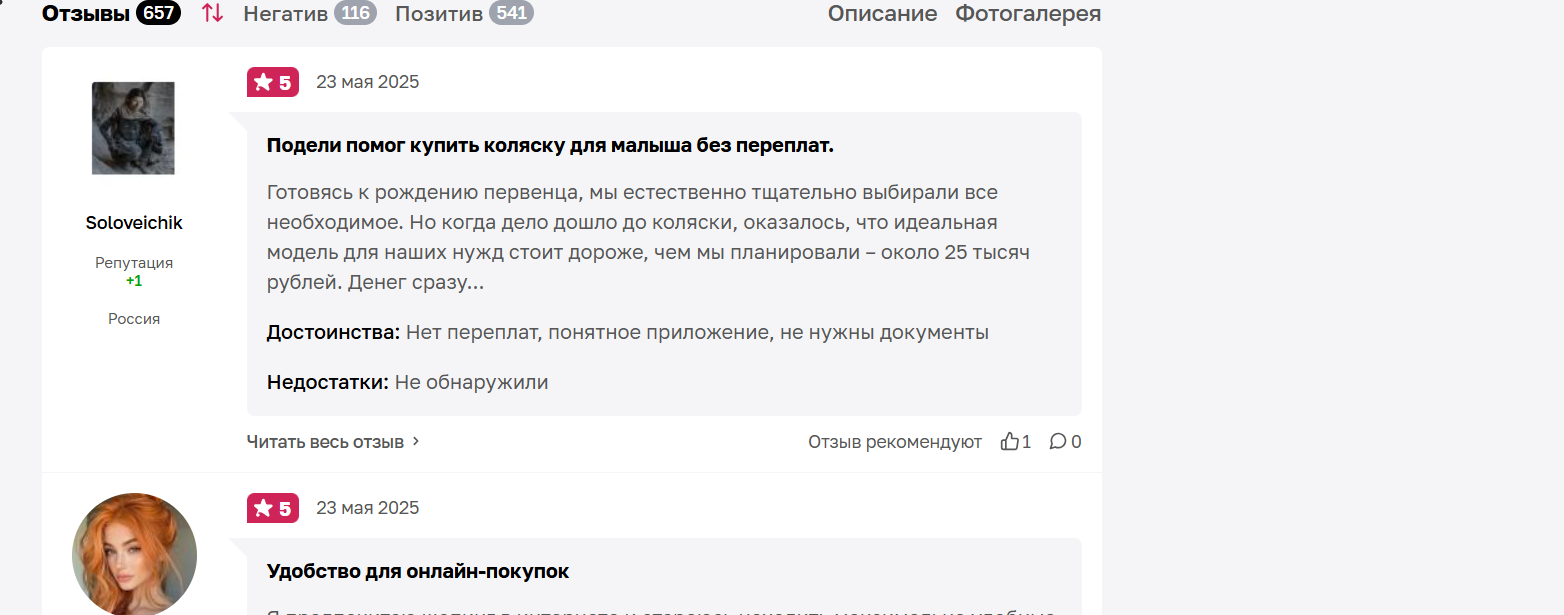Open review titled Подели помог купить коляску
This screenshot has height=615, width=1564.
click(550, 145)
